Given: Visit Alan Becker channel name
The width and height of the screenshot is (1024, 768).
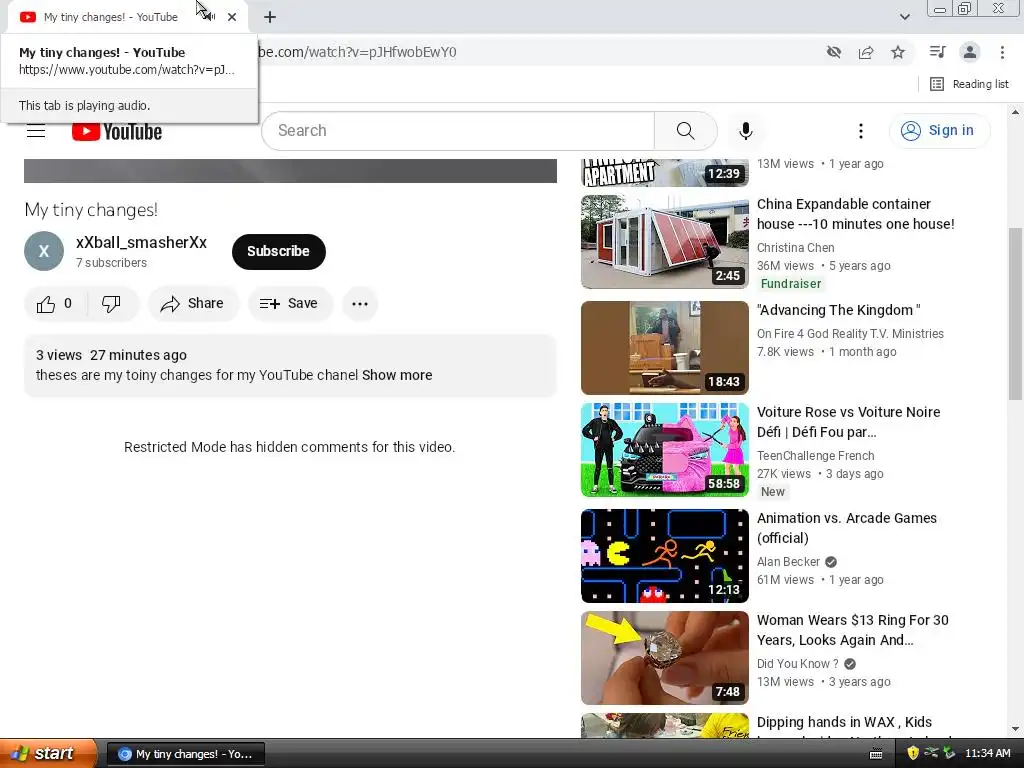Looking at the screenshot, I should pyautogui.click(x=788, y=562).
